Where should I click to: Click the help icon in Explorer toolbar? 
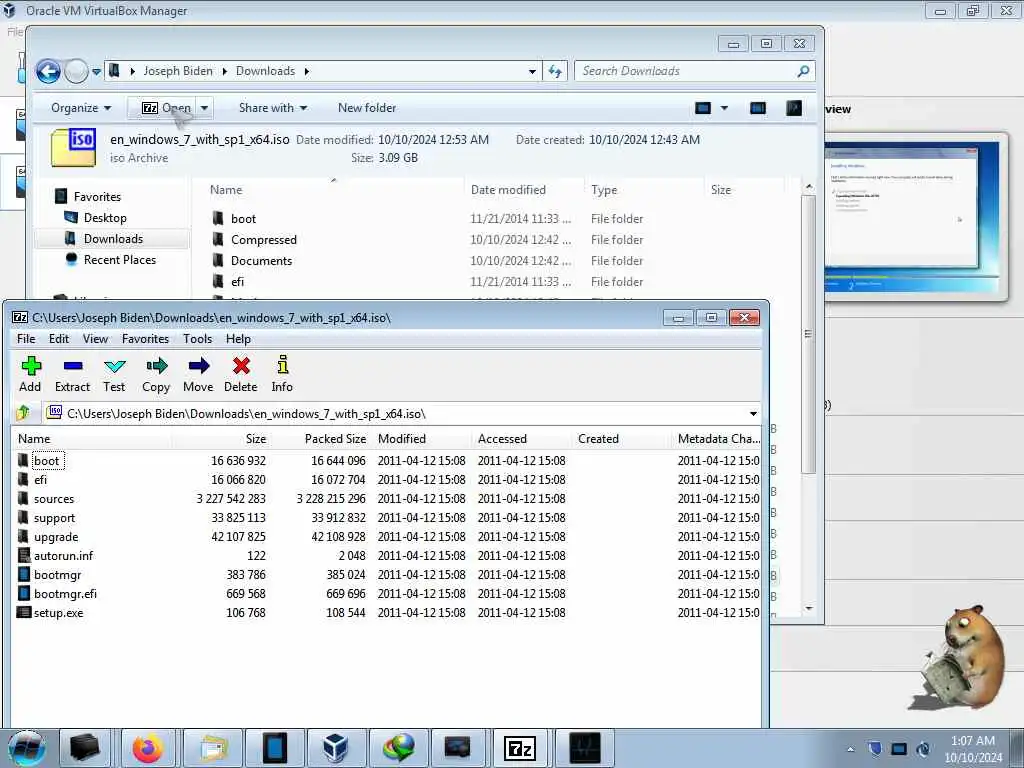point(794,108)
